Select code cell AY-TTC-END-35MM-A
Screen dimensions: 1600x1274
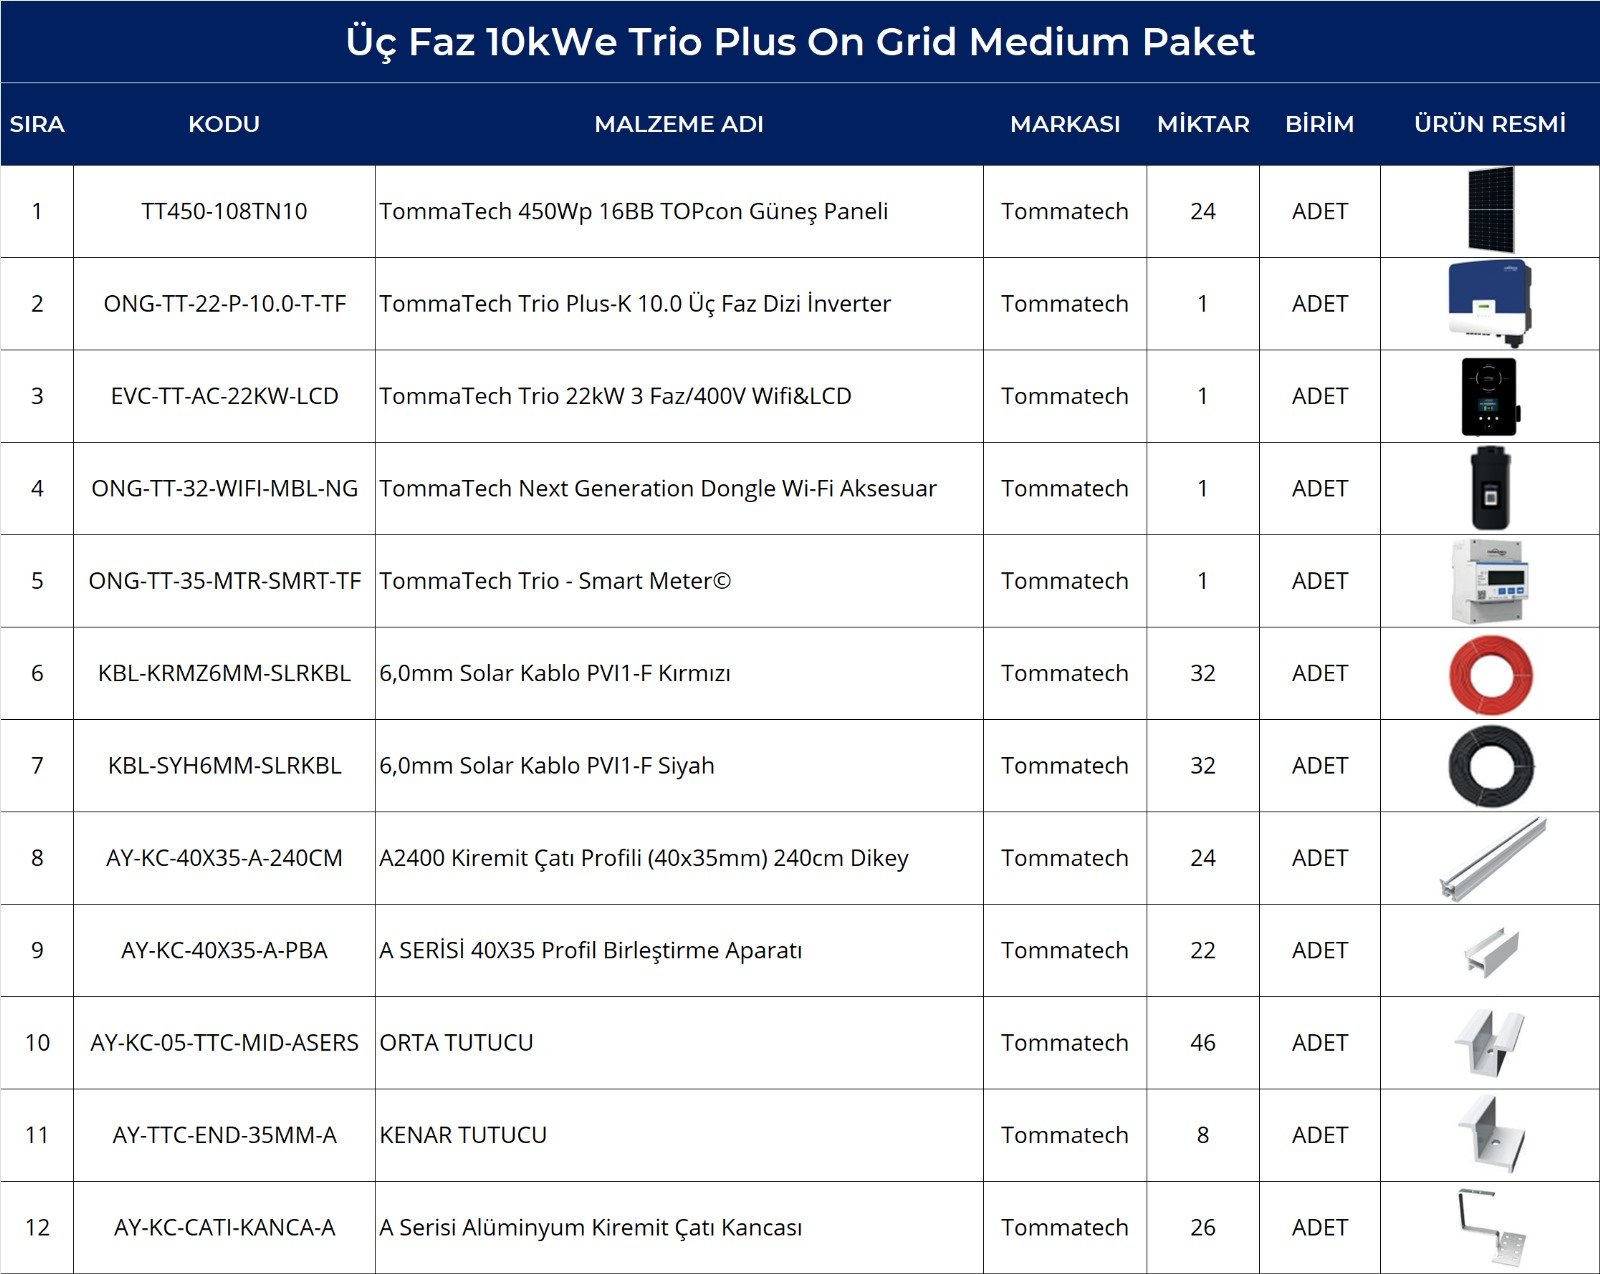pos(224,1135)
